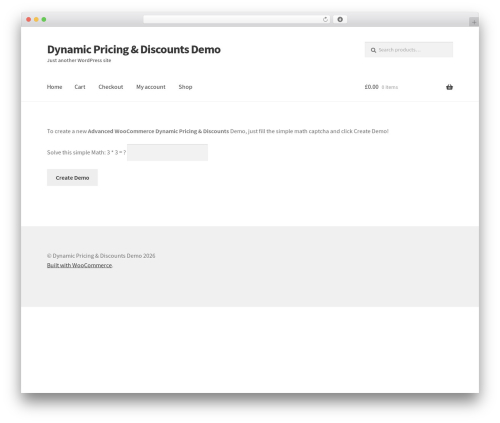This screenshot has height=423, width=500.
Task: Click the math captcha answer field
Action: [167, 152]
